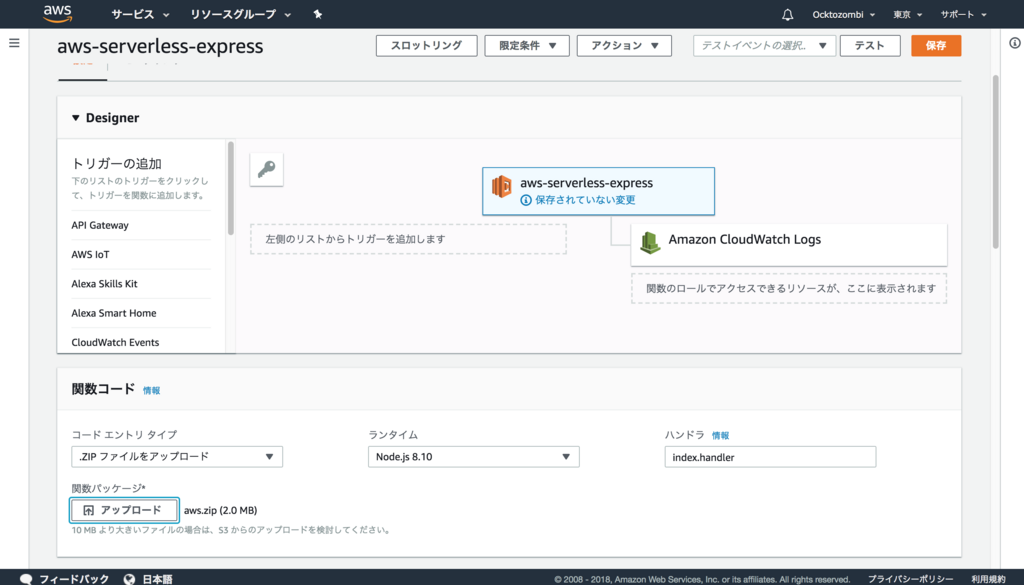Open the 限定条件 dropdown
The image size is (1024, 585).
(527, 46)
